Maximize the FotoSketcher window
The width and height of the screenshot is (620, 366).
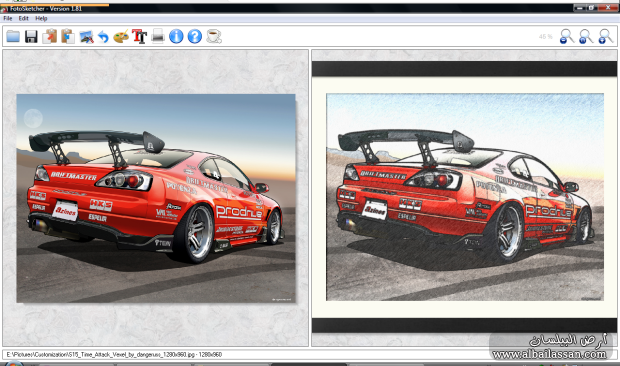tap(592, 8)
